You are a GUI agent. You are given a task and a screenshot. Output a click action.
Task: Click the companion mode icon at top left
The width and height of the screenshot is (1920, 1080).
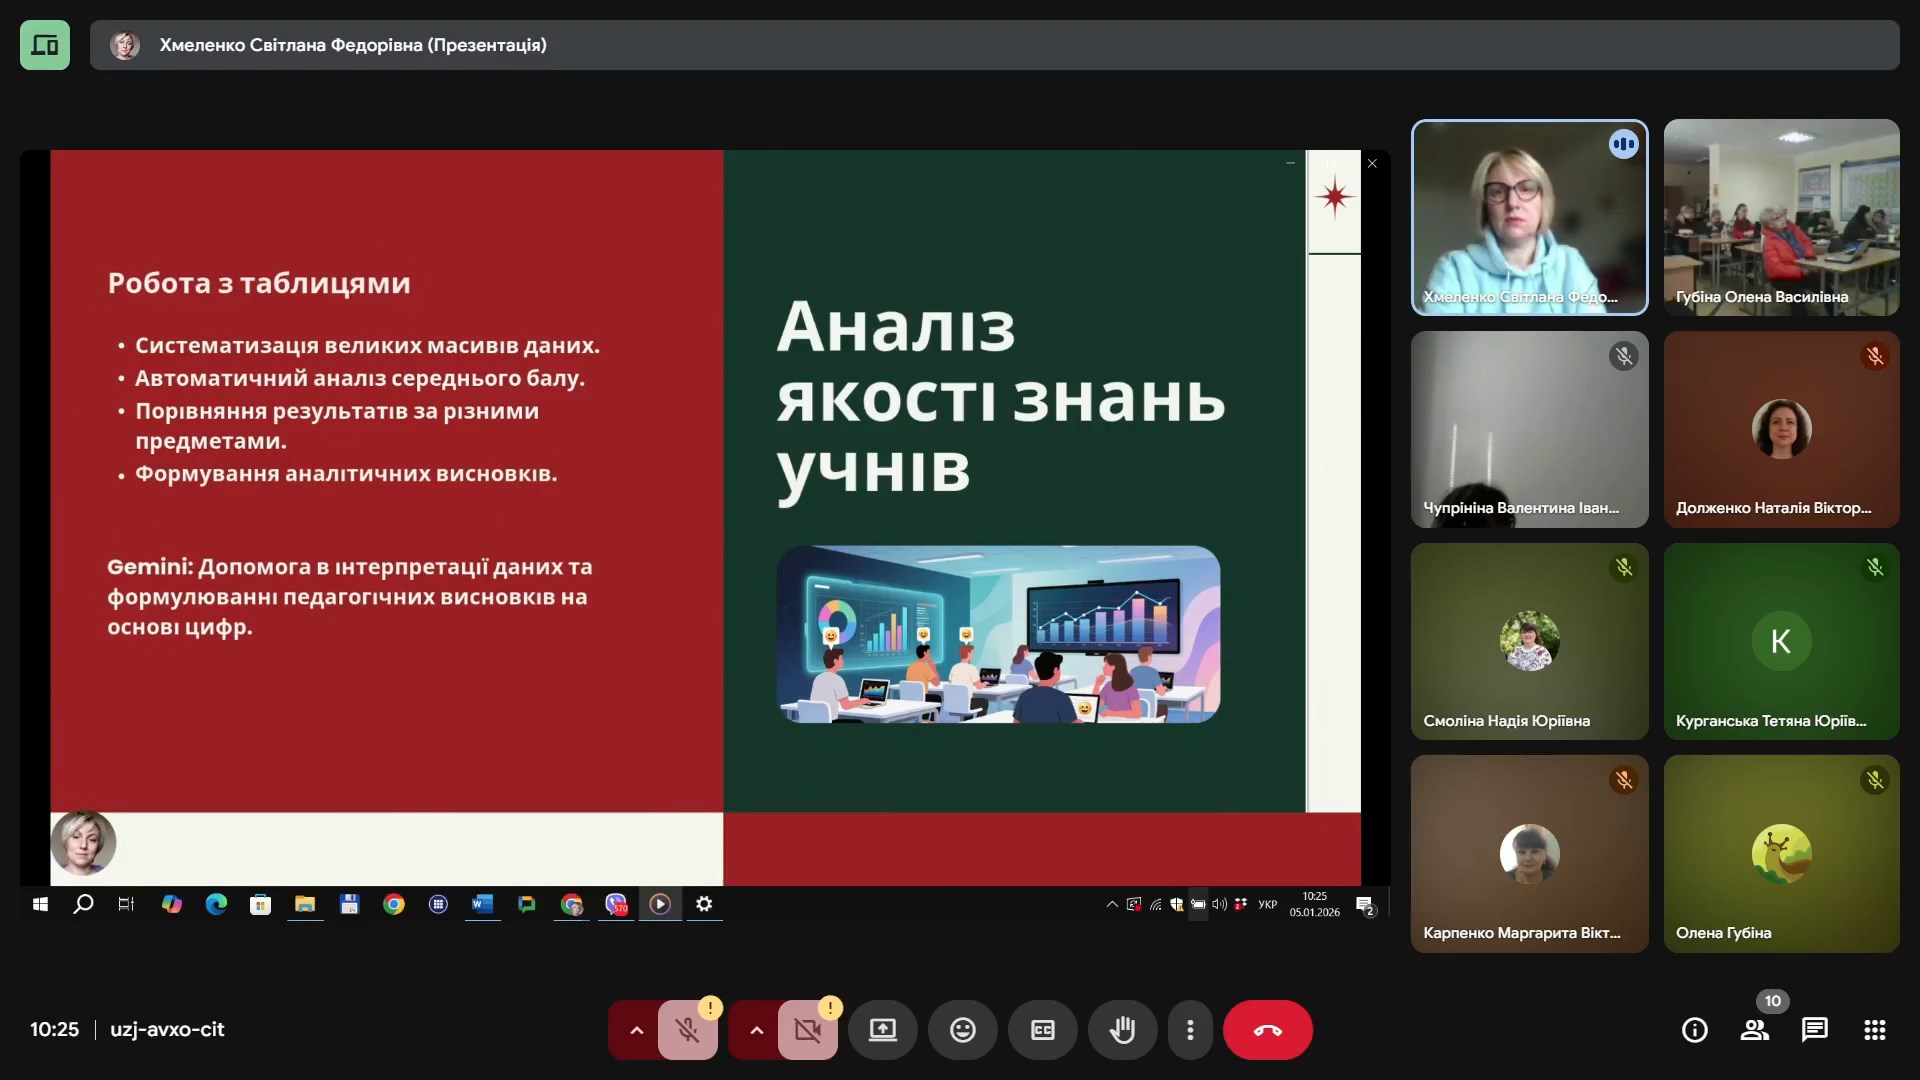coord(45,45)
